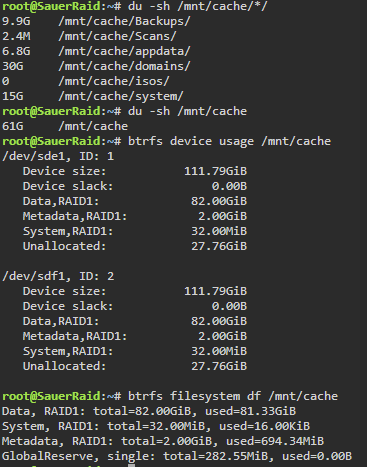Select the /mnt/cache/Scans/ path text
Screen dimensions: 367x467
(117, 36)
